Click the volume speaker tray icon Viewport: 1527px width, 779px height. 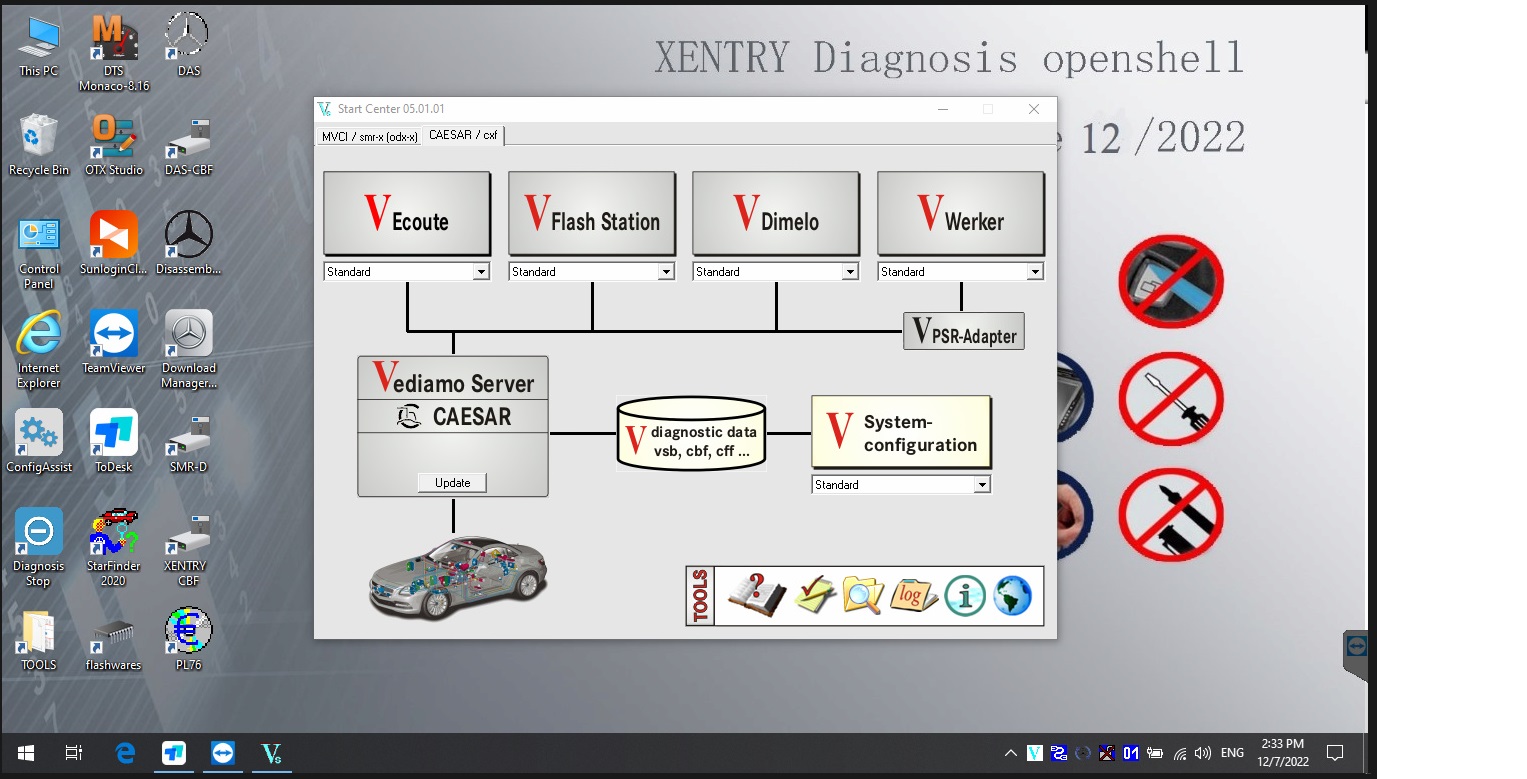1203,753
